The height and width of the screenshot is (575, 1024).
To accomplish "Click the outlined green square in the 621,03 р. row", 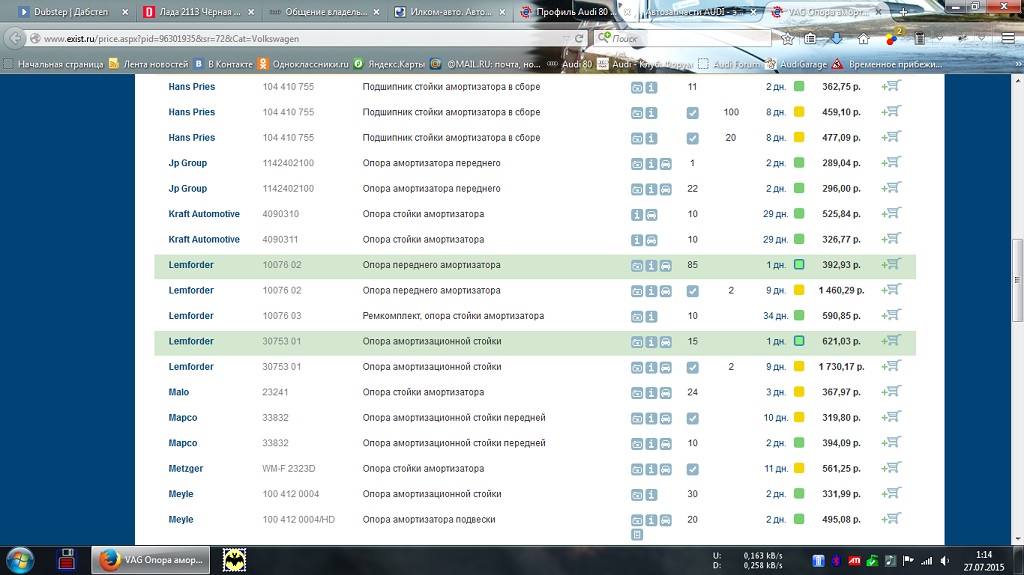I will click(x=799, y=341).
